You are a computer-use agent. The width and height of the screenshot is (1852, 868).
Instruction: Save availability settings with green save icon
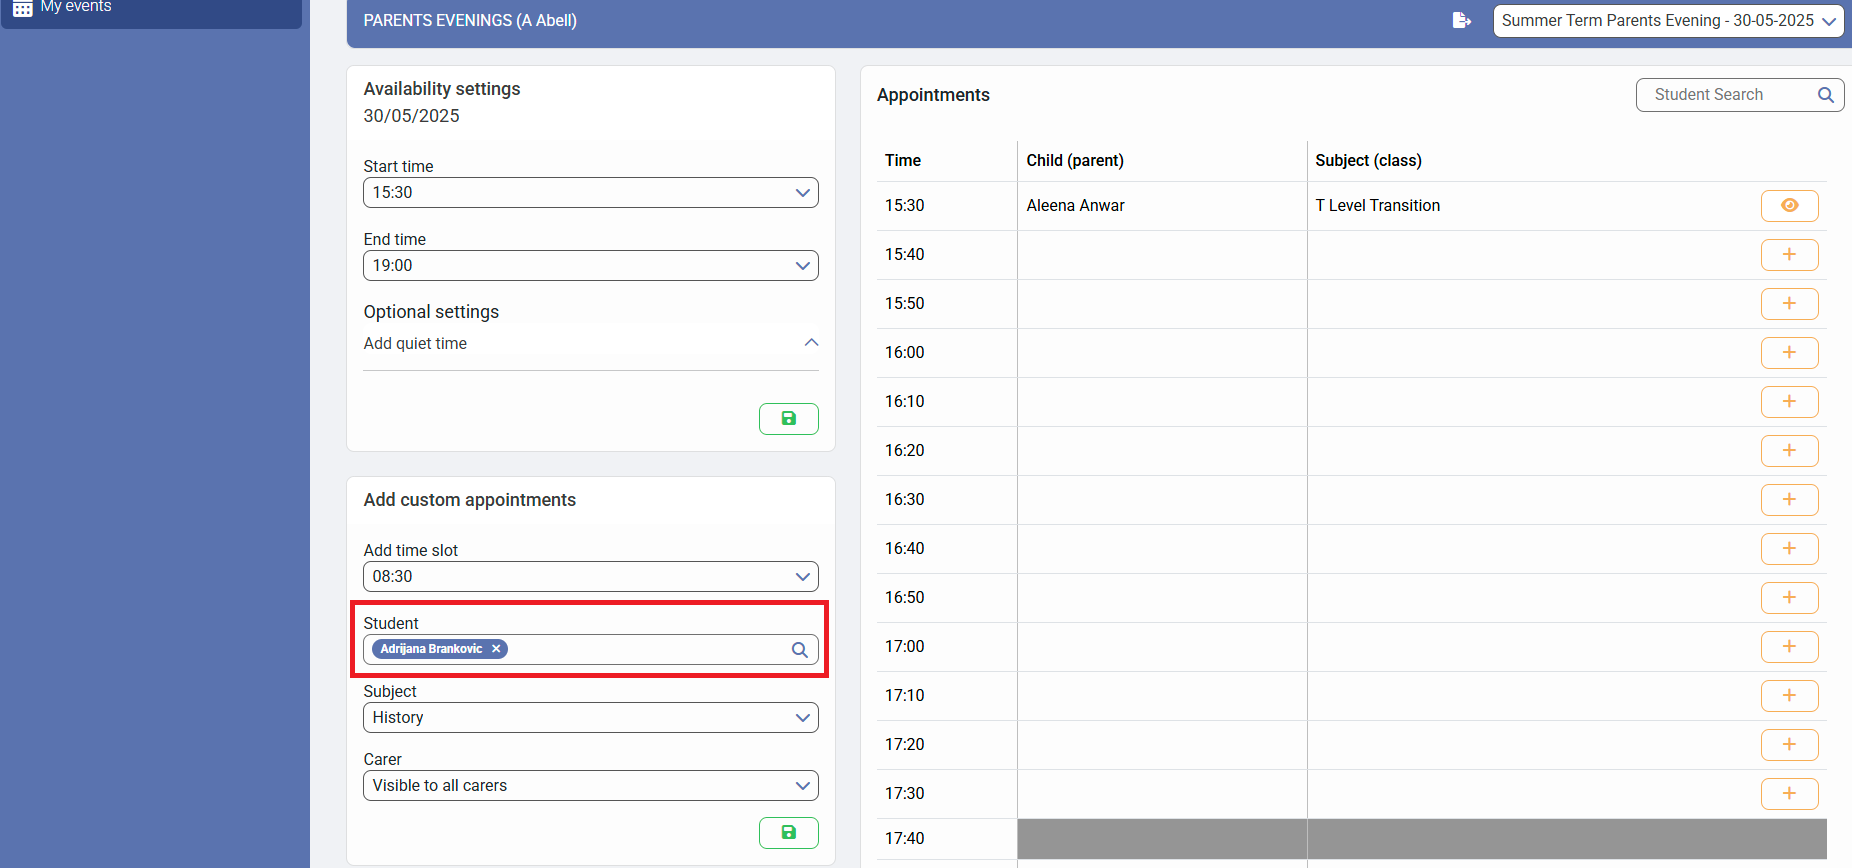pos(788,419)
